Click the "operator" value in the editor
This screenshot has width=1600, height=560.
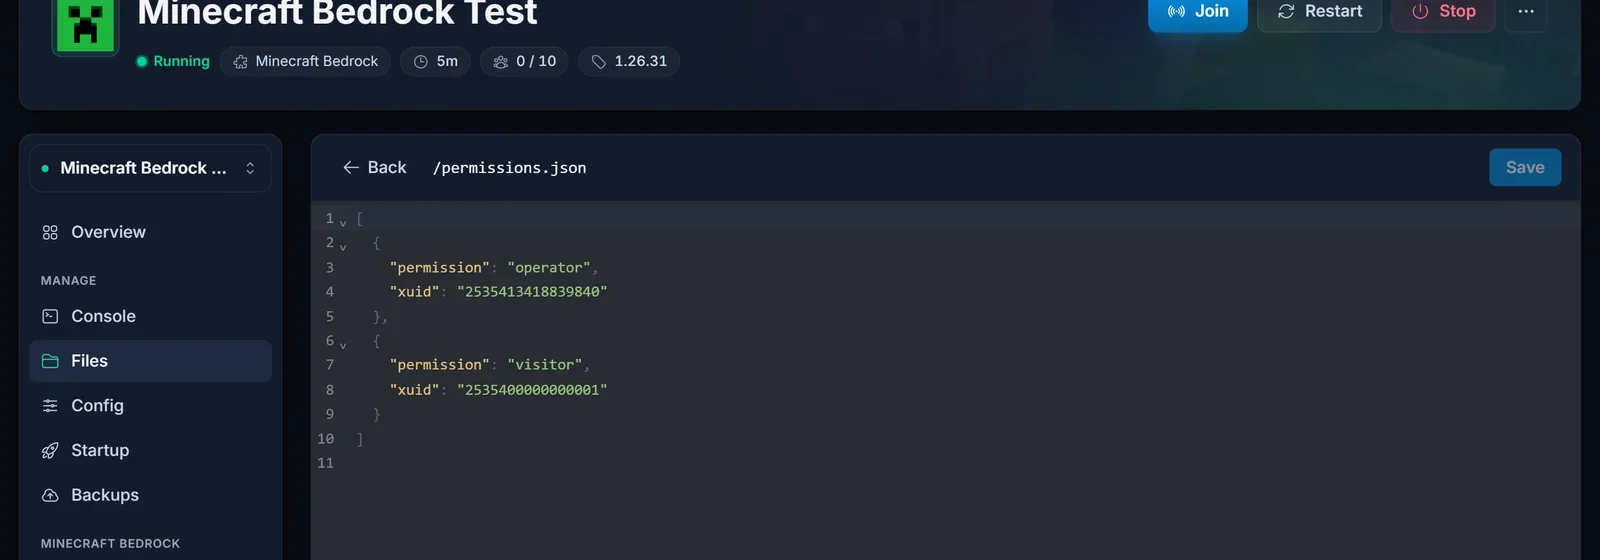tap(549, 268)
